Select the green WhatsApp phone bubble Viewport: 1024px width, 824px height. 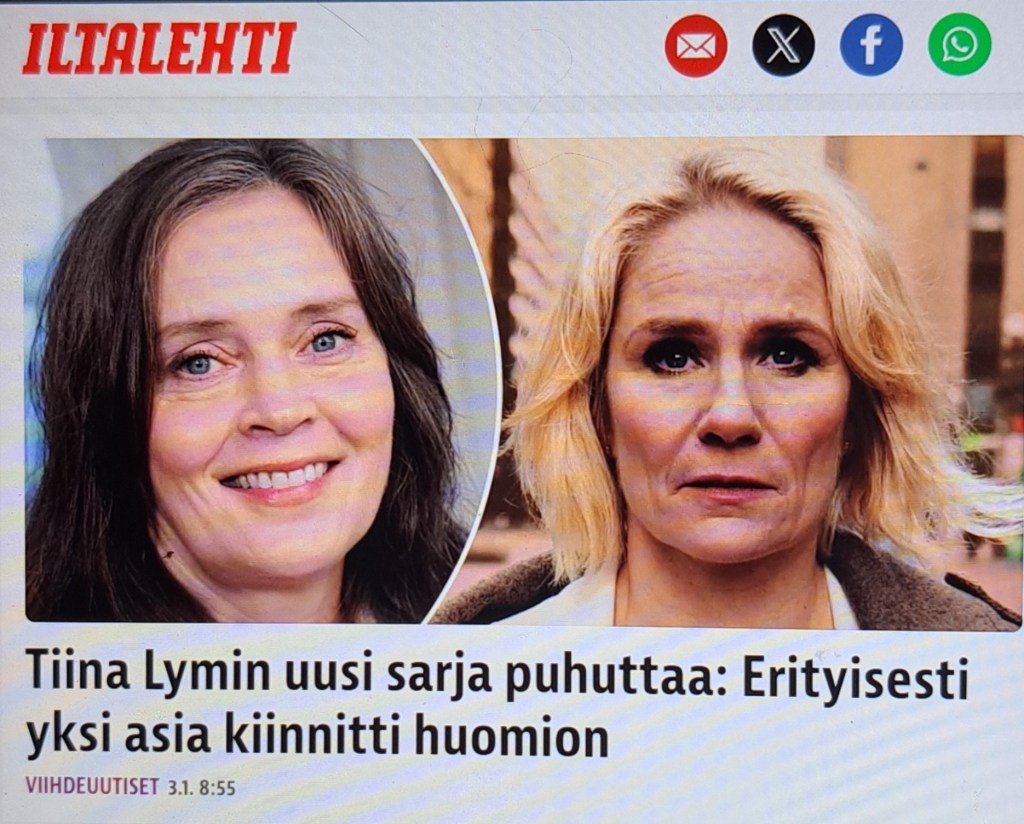click(x=959, y=44)
